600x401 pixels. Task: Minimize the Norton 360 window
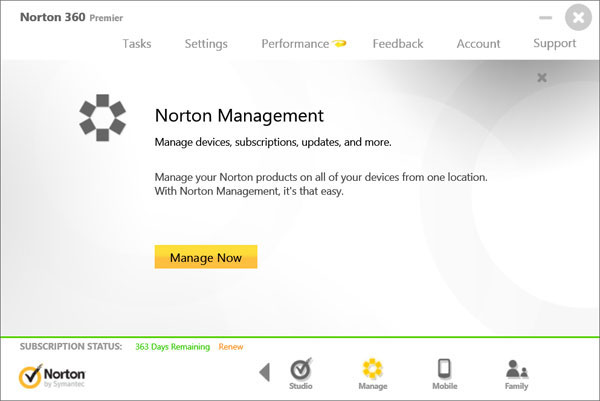coord(545,18)
